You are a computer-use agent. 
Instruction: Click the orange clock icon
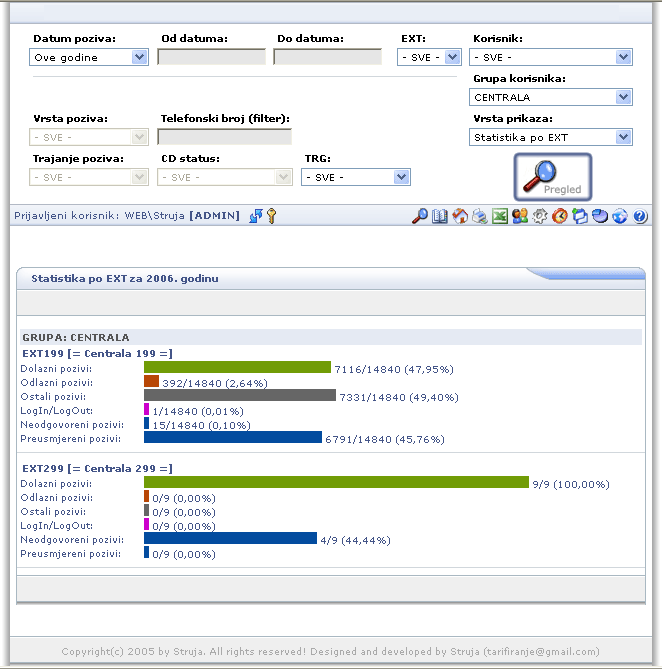(560, 216)
